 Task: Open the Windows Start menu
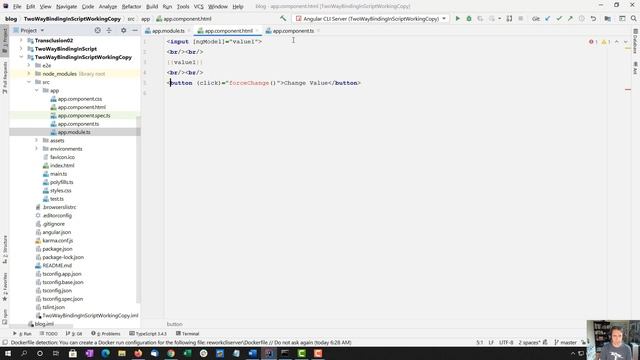(x=7, y=353)
